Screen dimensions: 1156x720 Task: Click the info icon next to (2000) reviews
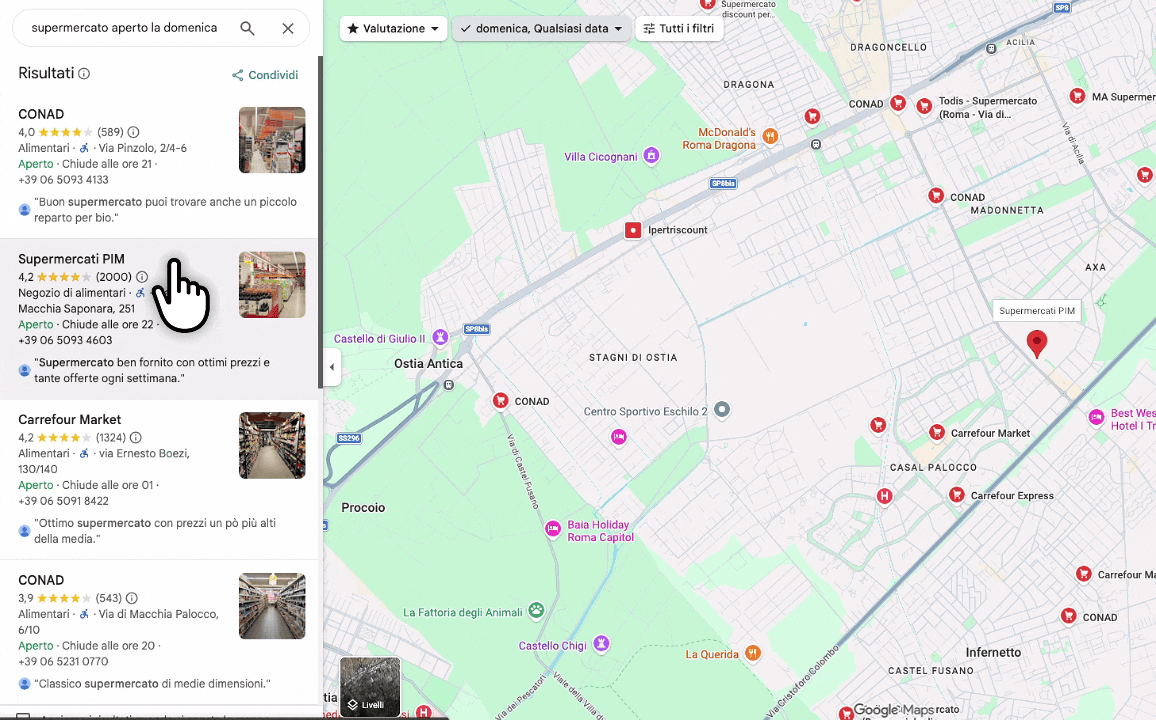tap(142, 277)
